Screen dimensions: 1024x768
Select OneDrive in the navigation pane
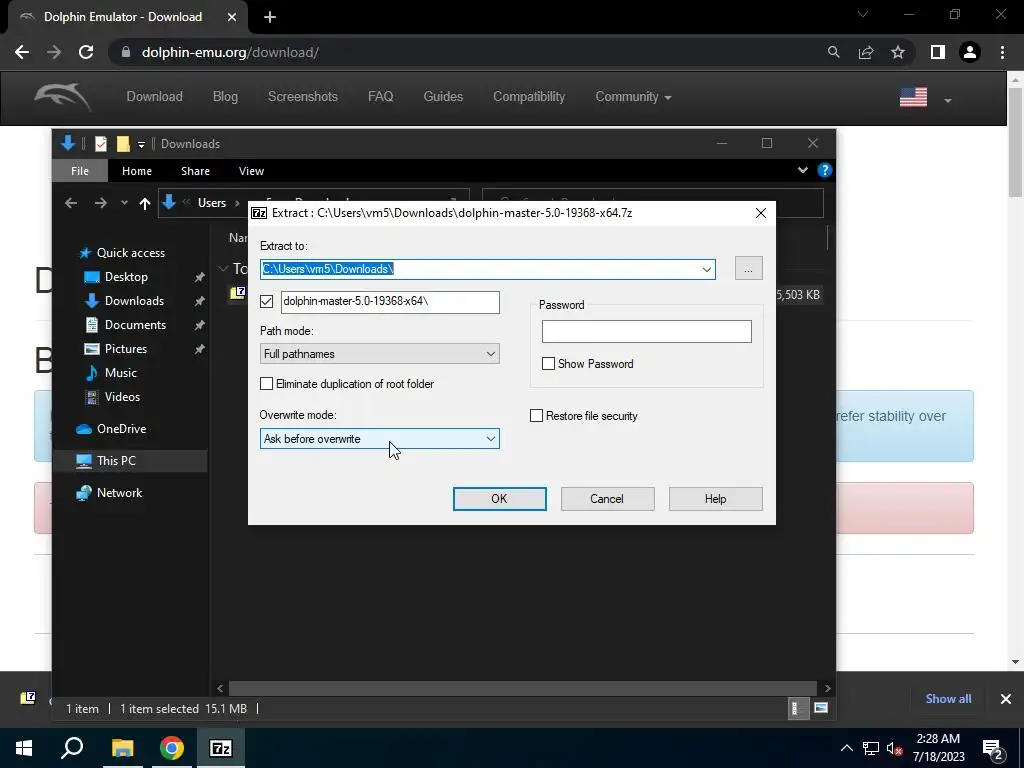(x=121, y=429)
